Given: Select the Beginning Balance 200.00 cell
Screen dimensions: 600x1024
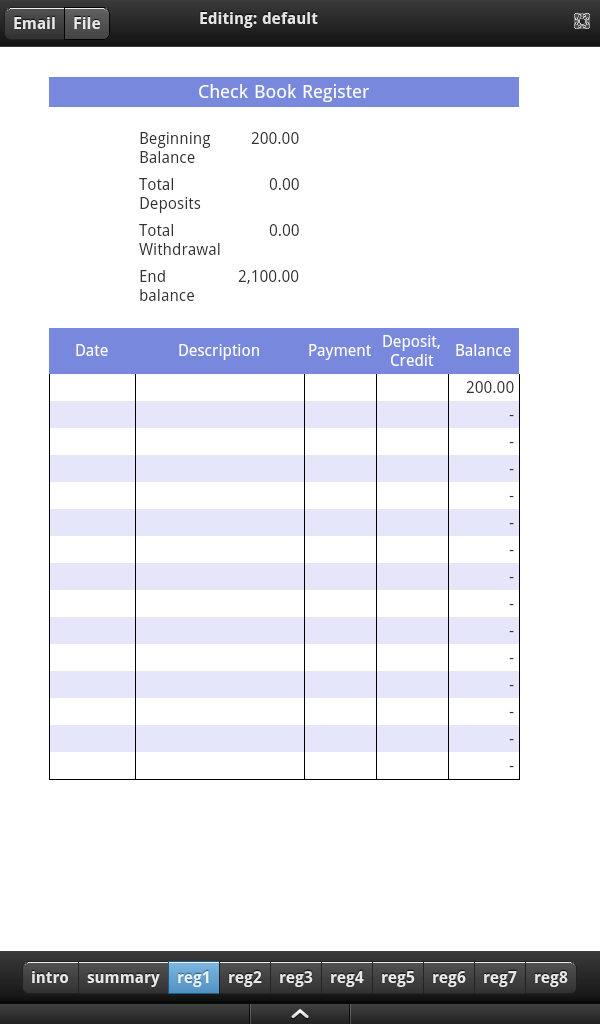Looking at the screenshot, I should pyautogui.click(x=275, y=139).
